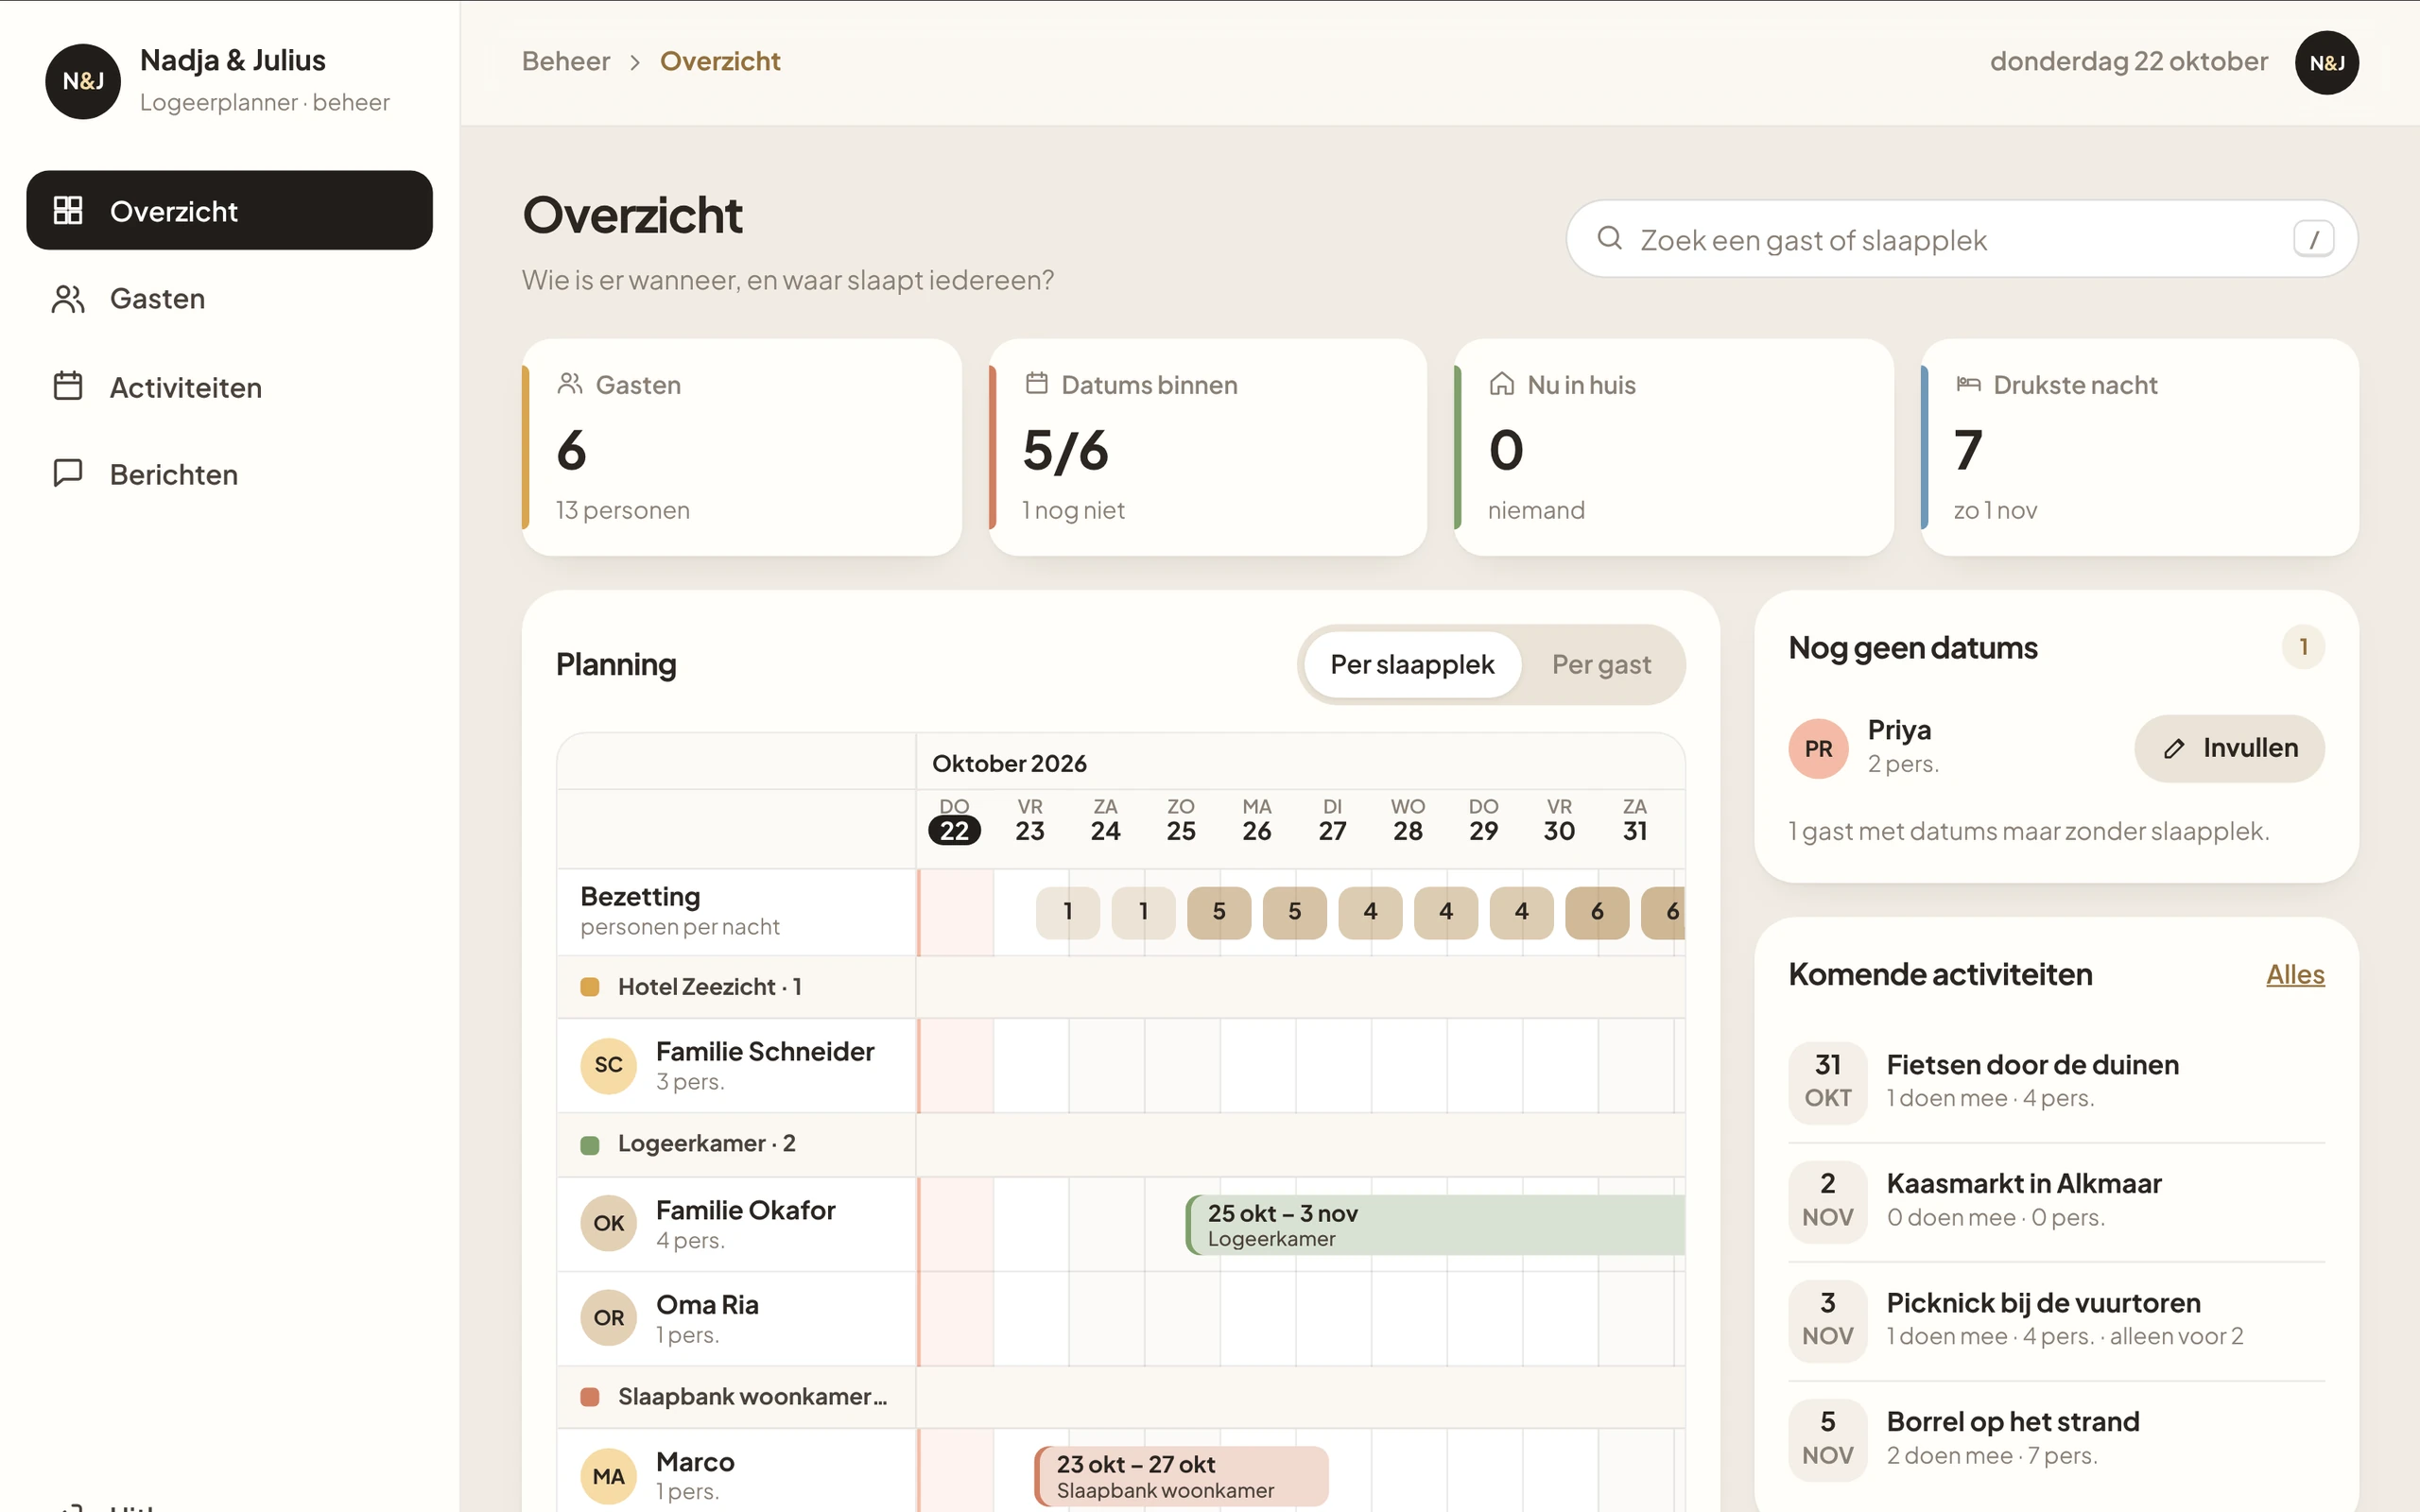Viewport: 2420px width, 1512px height.
Task: Click the people icon on Gasten card
Action: [570, 384]
